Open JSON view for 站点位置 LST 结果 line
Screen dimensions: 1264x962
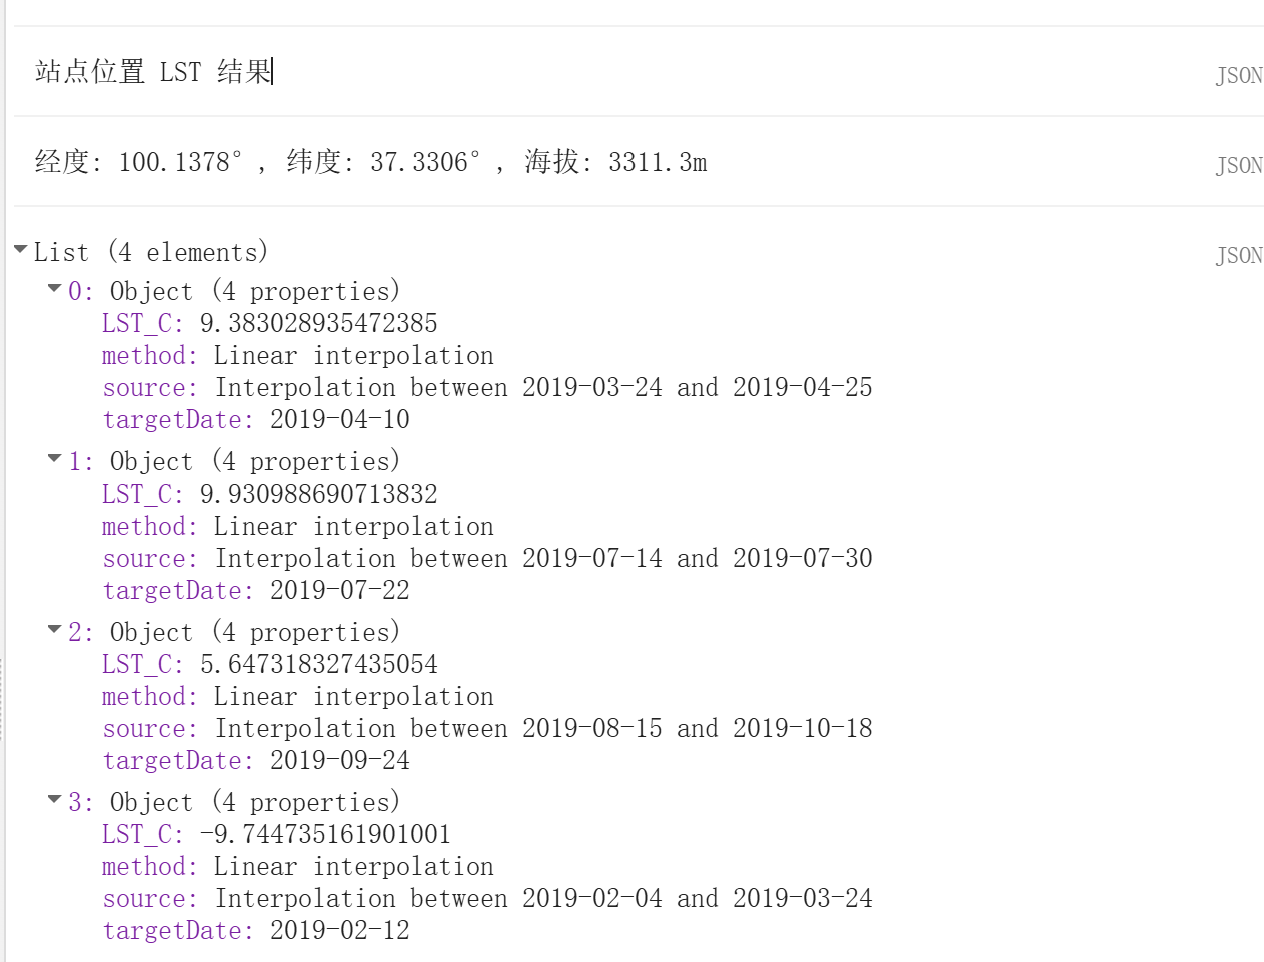click(x=1244, y=75)
